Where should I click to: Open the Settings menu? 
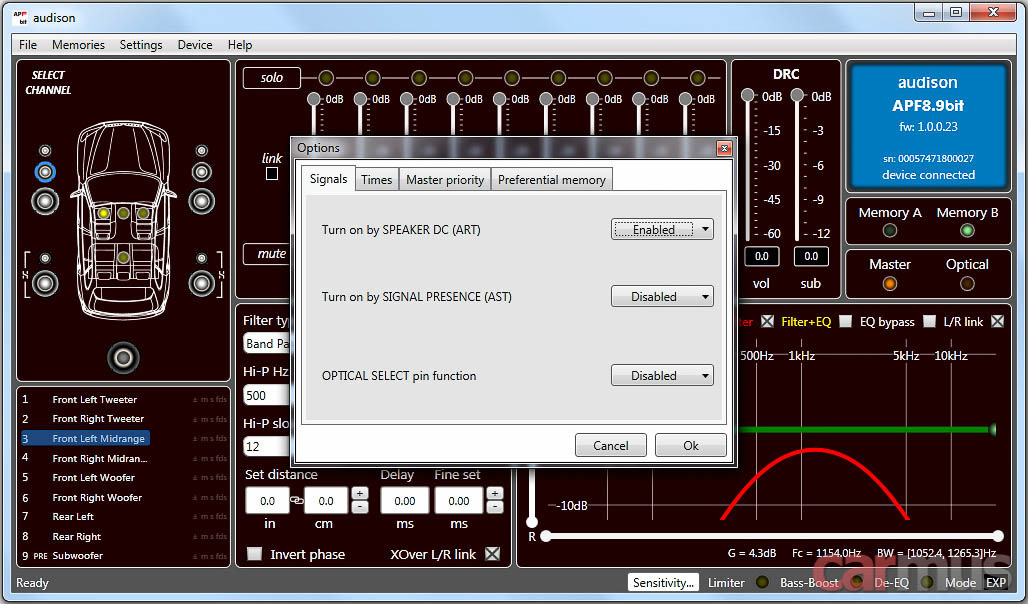coord(141,45)
